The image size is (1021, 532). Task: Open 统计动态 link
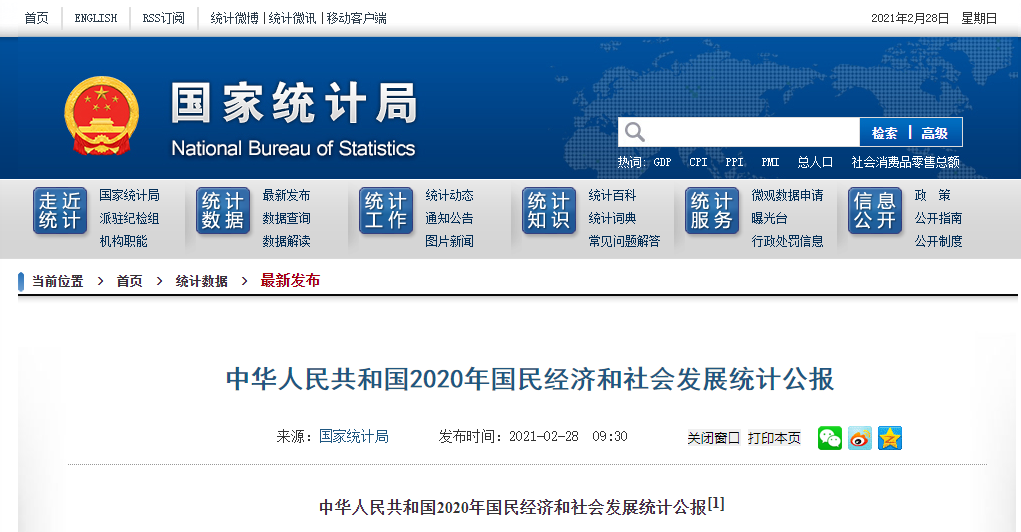click(x=449, y=195)
